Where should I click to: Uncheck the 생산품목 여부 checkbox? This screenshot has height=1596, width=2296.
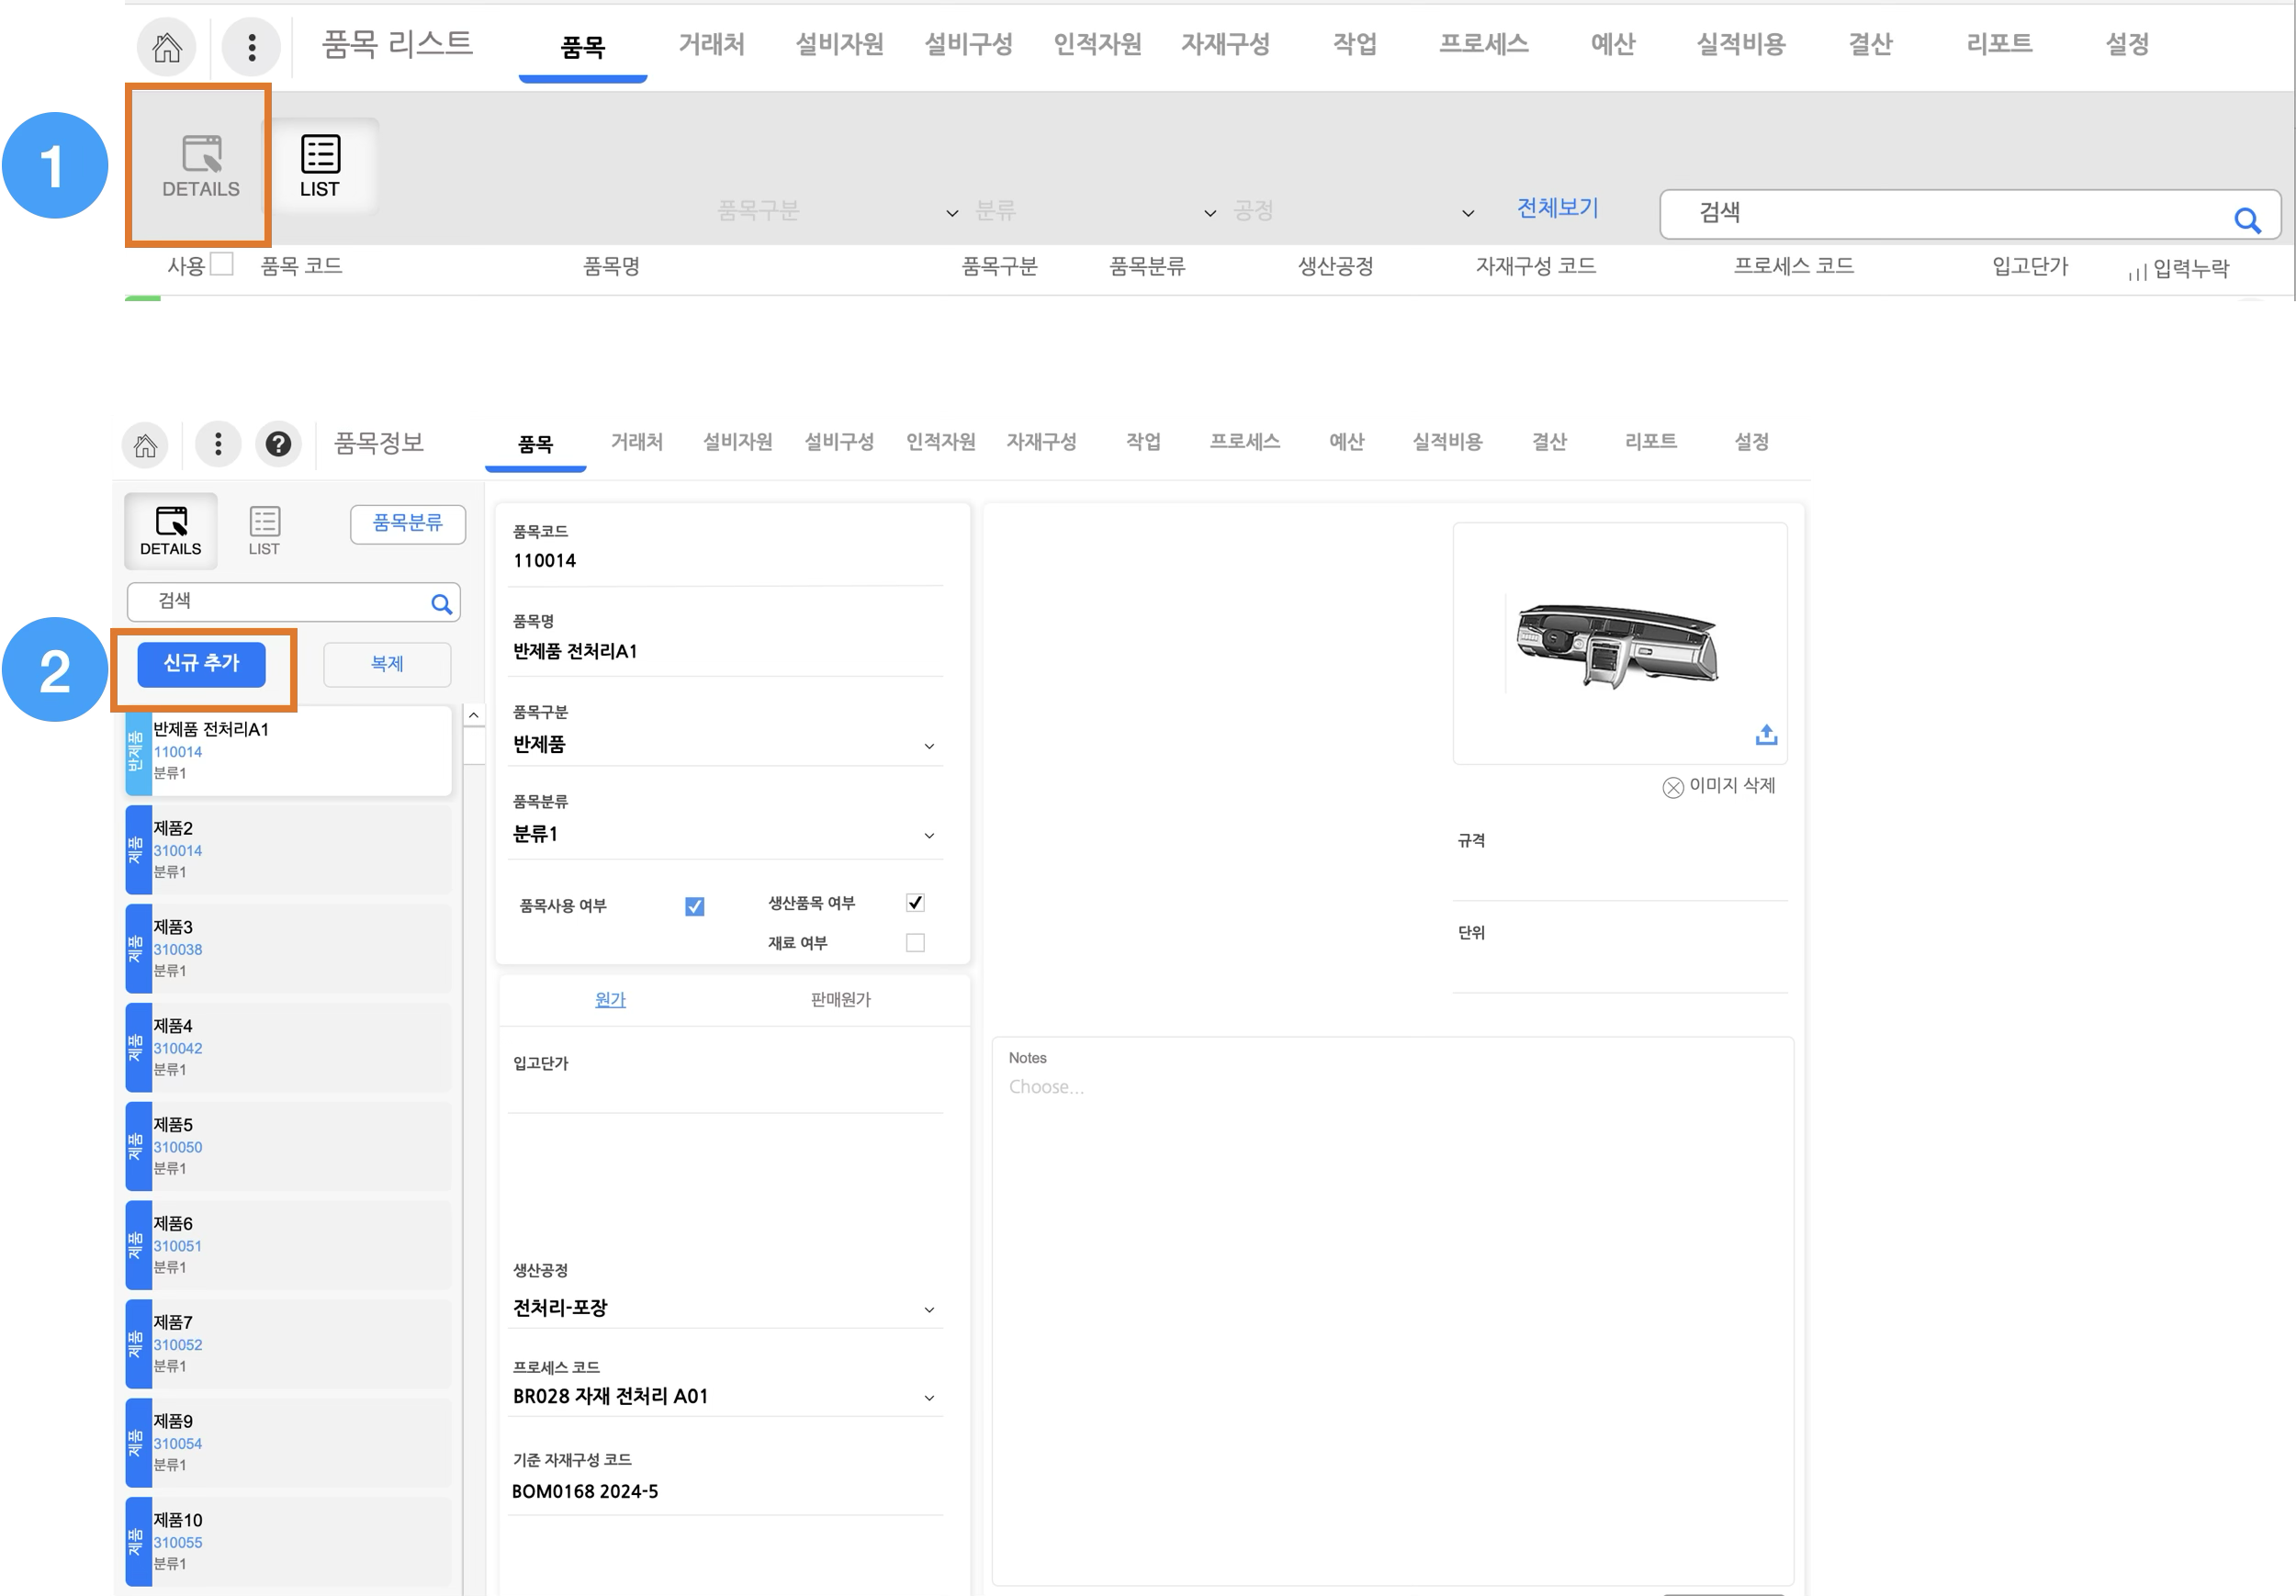click(x=915, y=903)
